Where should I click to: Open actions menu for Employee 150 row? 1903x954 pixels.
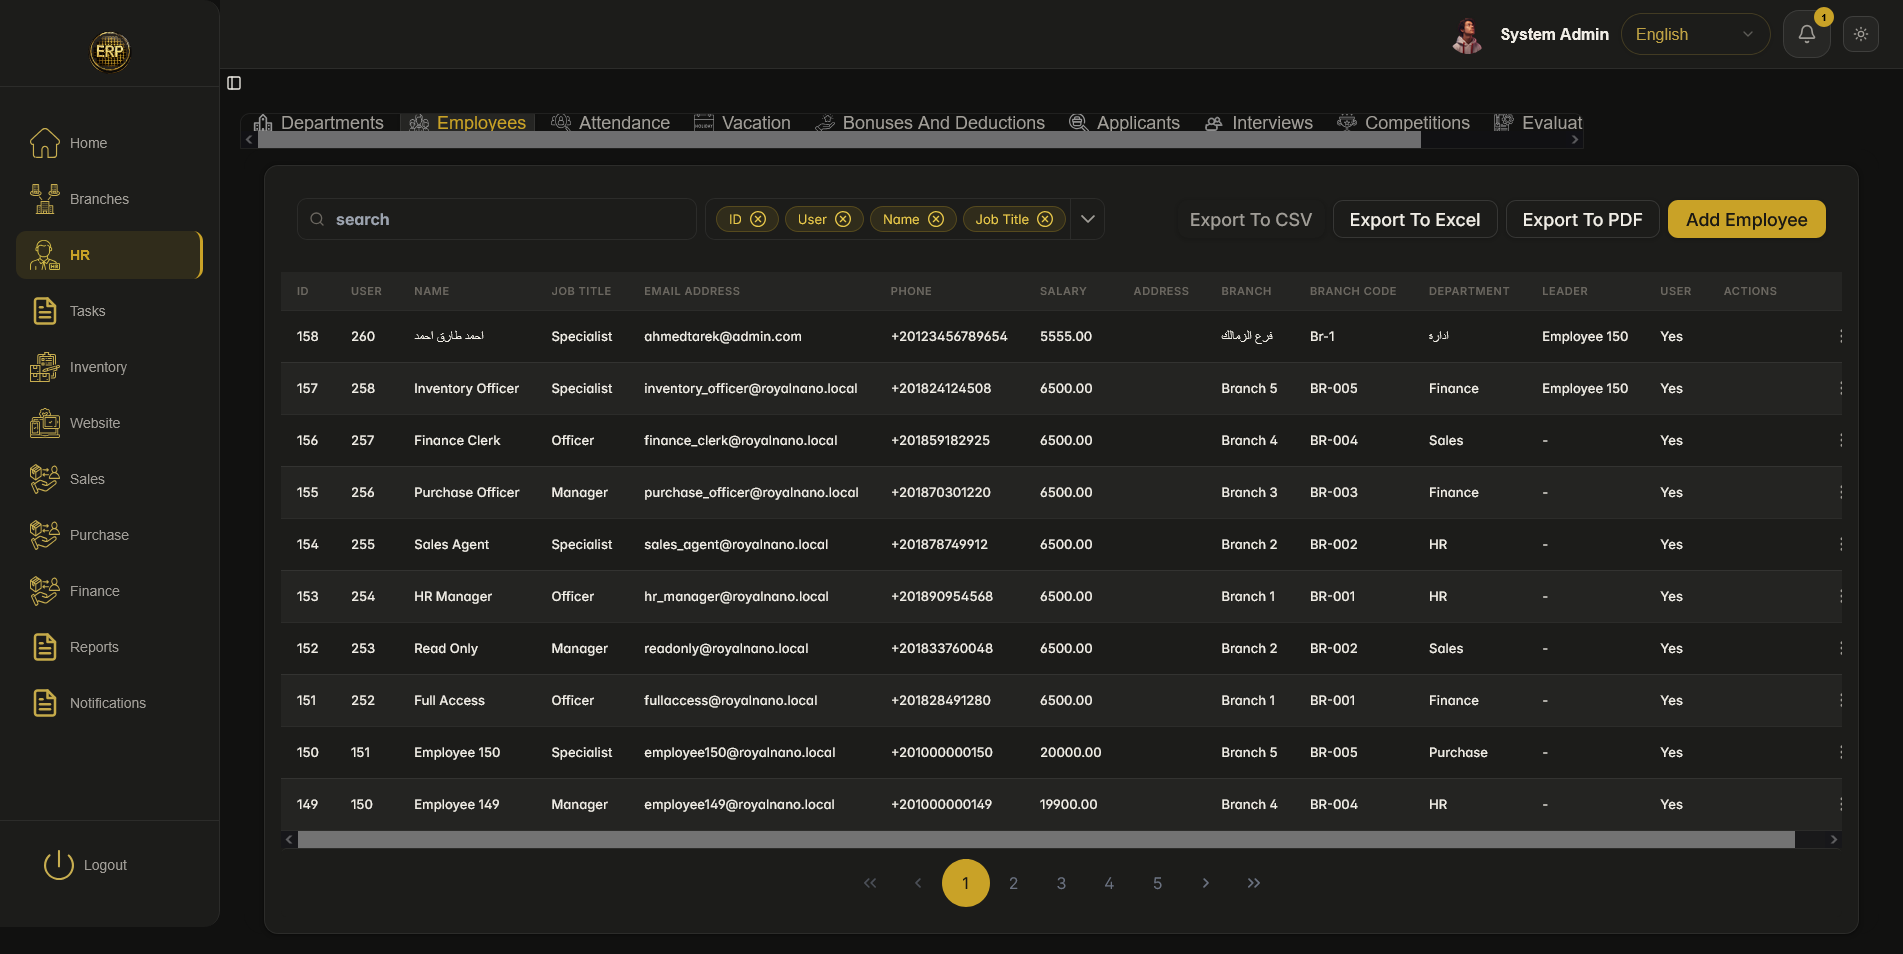click(x=1840, y=752)
